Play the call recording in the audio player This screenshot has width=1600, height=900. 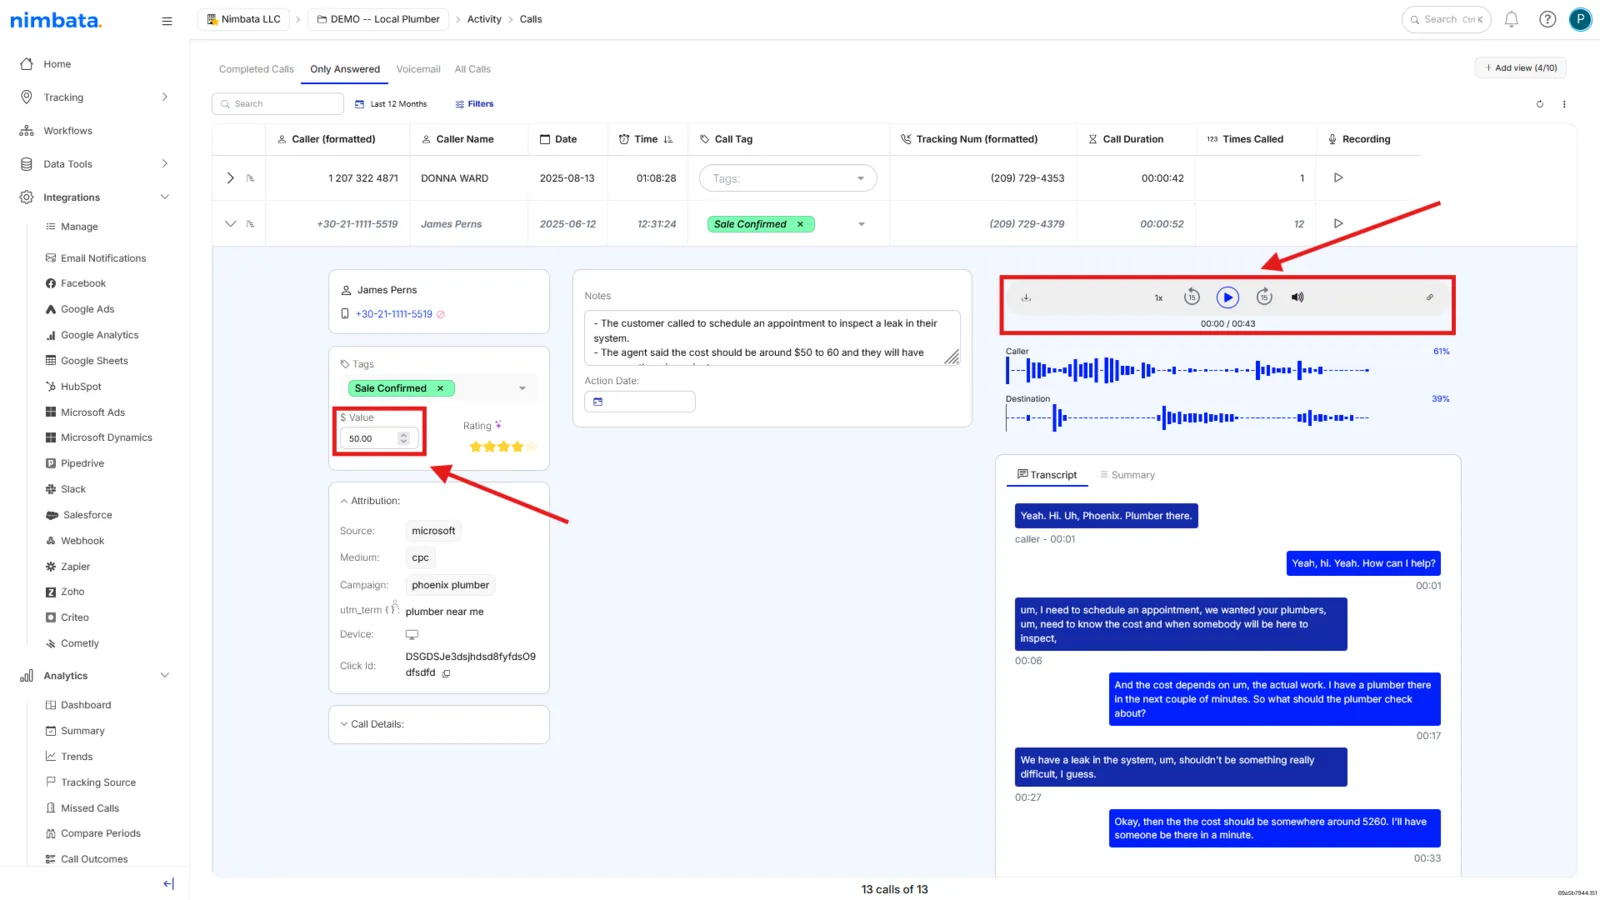pos(1227,297)
